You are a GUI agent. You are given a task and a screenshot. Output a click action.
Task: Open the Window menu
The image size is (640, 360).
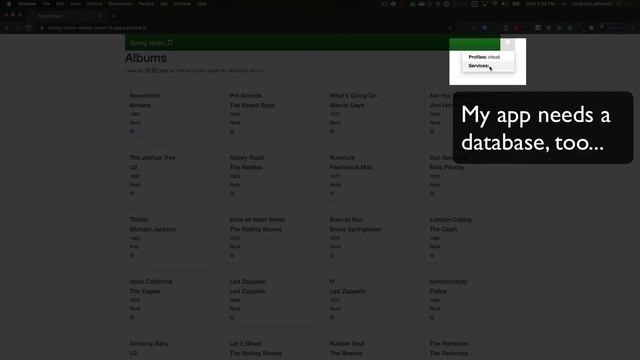182,4
